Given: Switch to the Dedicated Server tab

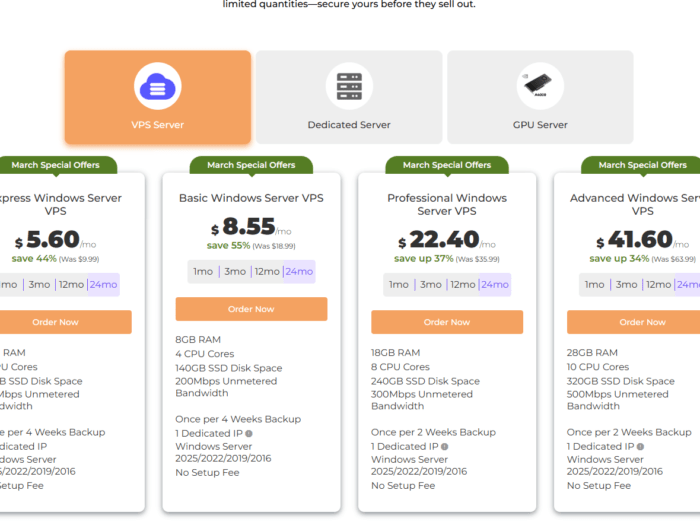Looking at the screenshot, I should (x=349, y=98).
